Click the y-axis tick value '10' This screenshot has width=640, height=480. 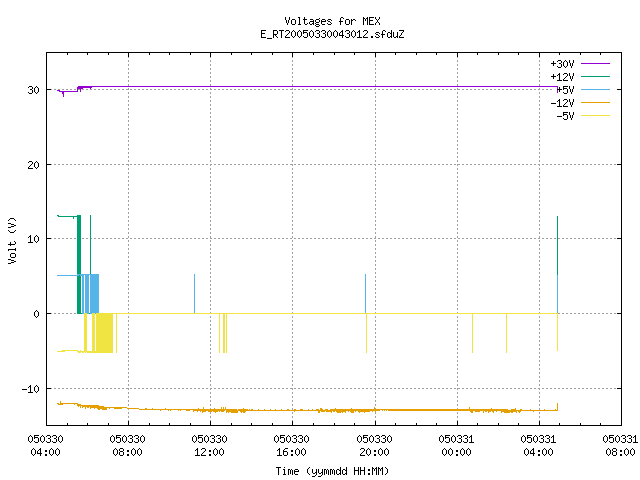[x=33, y=239]
